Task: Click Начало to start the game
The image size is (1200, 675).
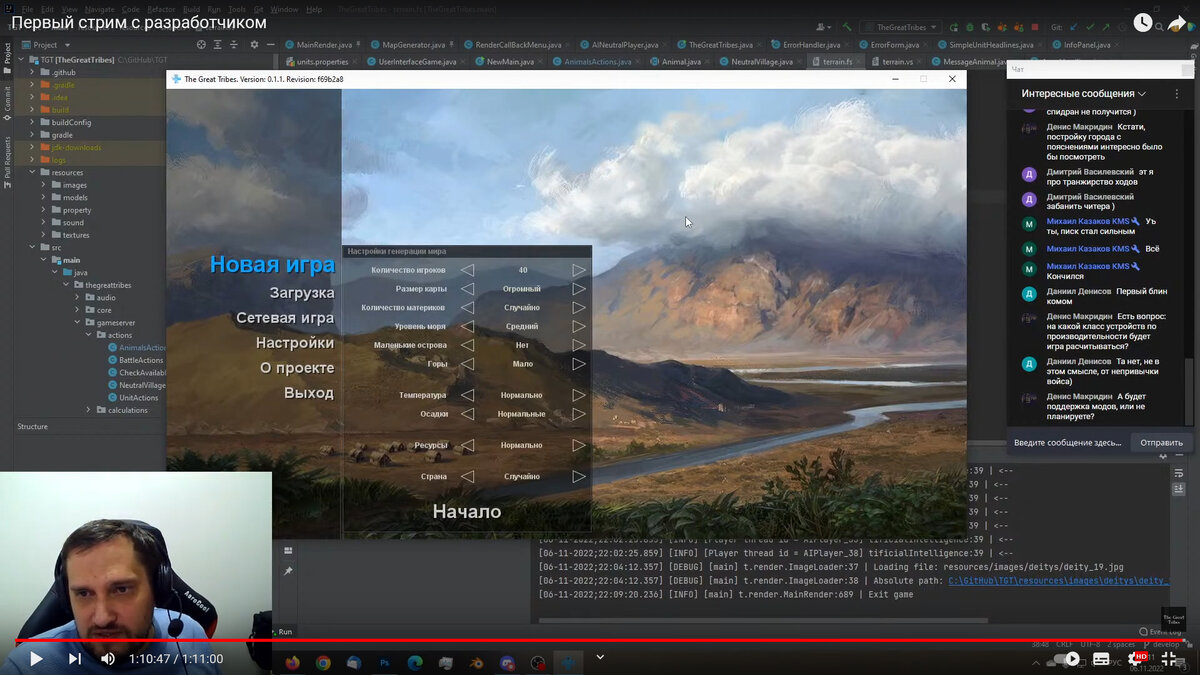Action: pos(467,512)
